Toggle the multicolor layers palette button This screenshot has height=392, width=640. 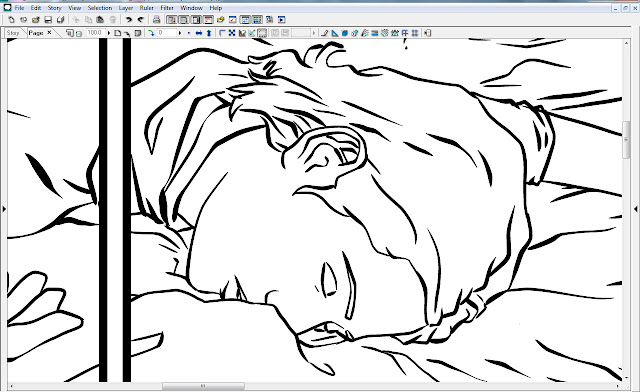point(257,20)
